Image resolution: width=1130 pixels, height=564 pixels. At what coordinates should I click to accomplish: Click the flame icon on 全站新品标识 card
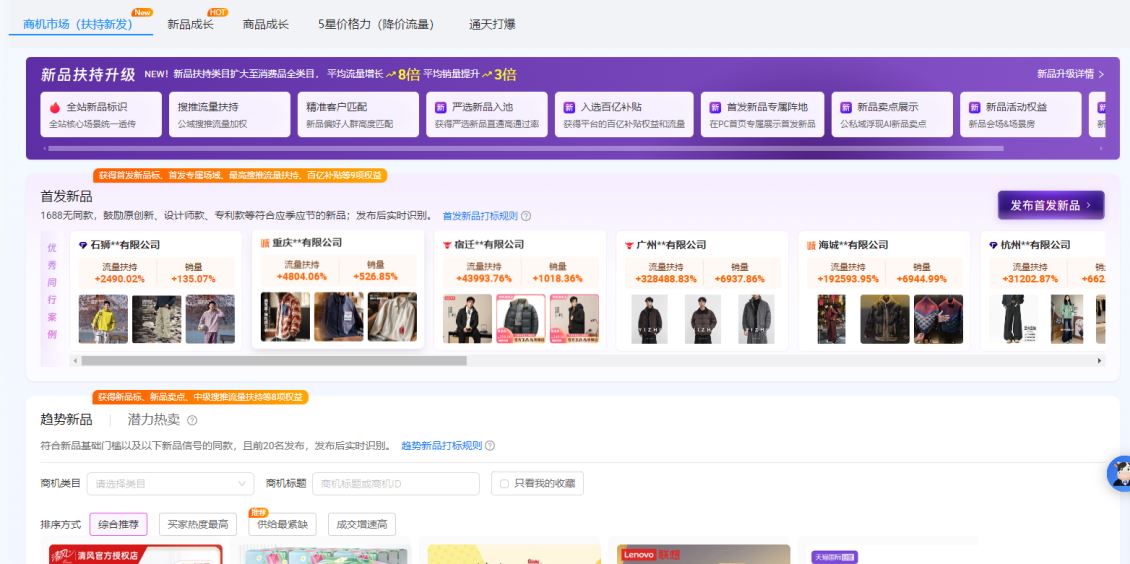56,107
